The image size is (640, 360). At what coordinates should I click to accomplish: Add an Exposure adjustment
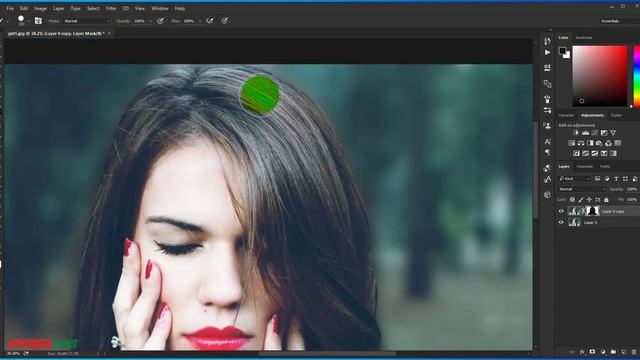point(604,133)
